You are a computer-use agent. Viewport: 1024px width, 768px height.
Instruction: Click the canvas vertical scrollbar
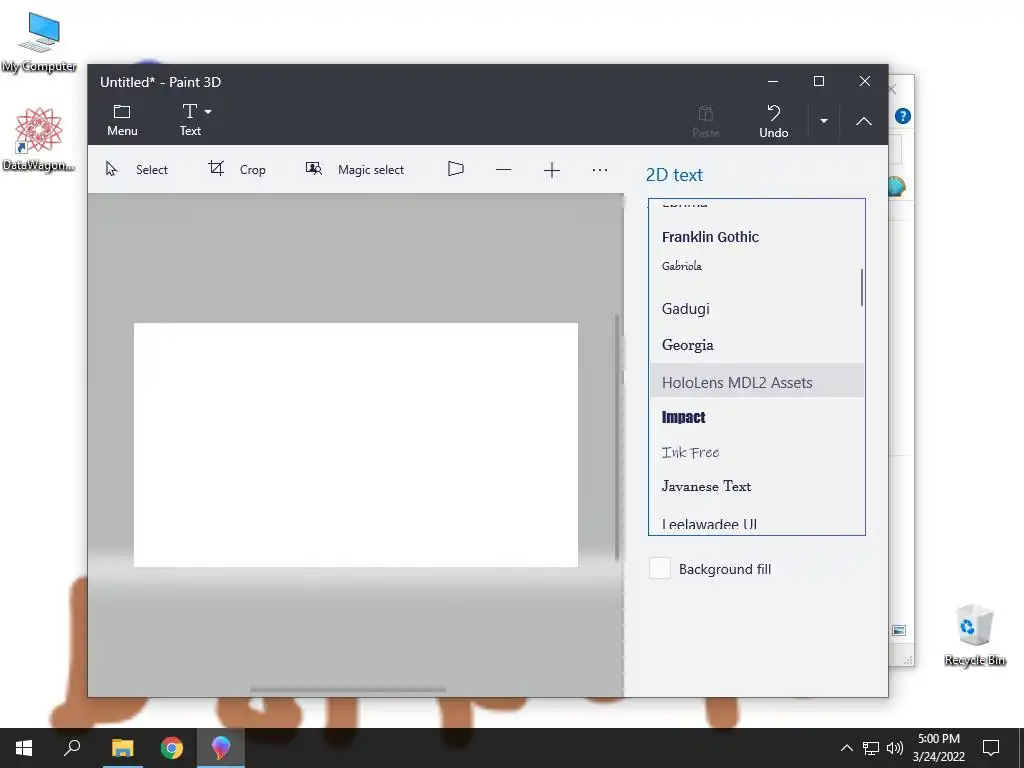coord(617,438)
